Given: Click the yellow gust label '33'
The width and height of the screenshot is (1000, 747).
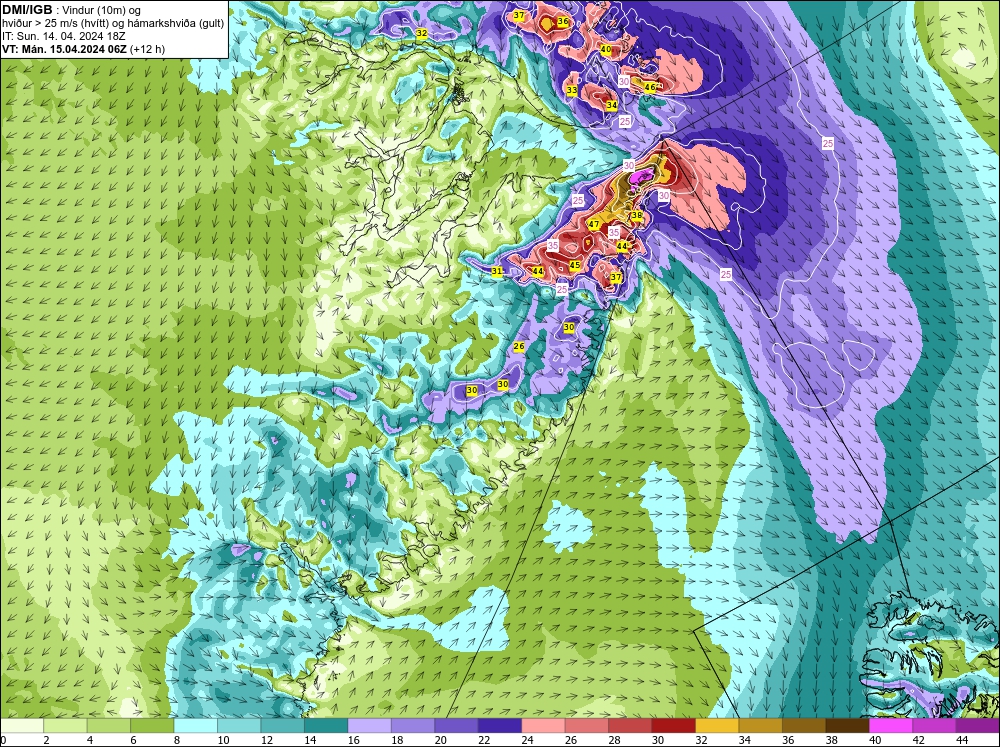Looking at the screenshot, I should point(572,91).
